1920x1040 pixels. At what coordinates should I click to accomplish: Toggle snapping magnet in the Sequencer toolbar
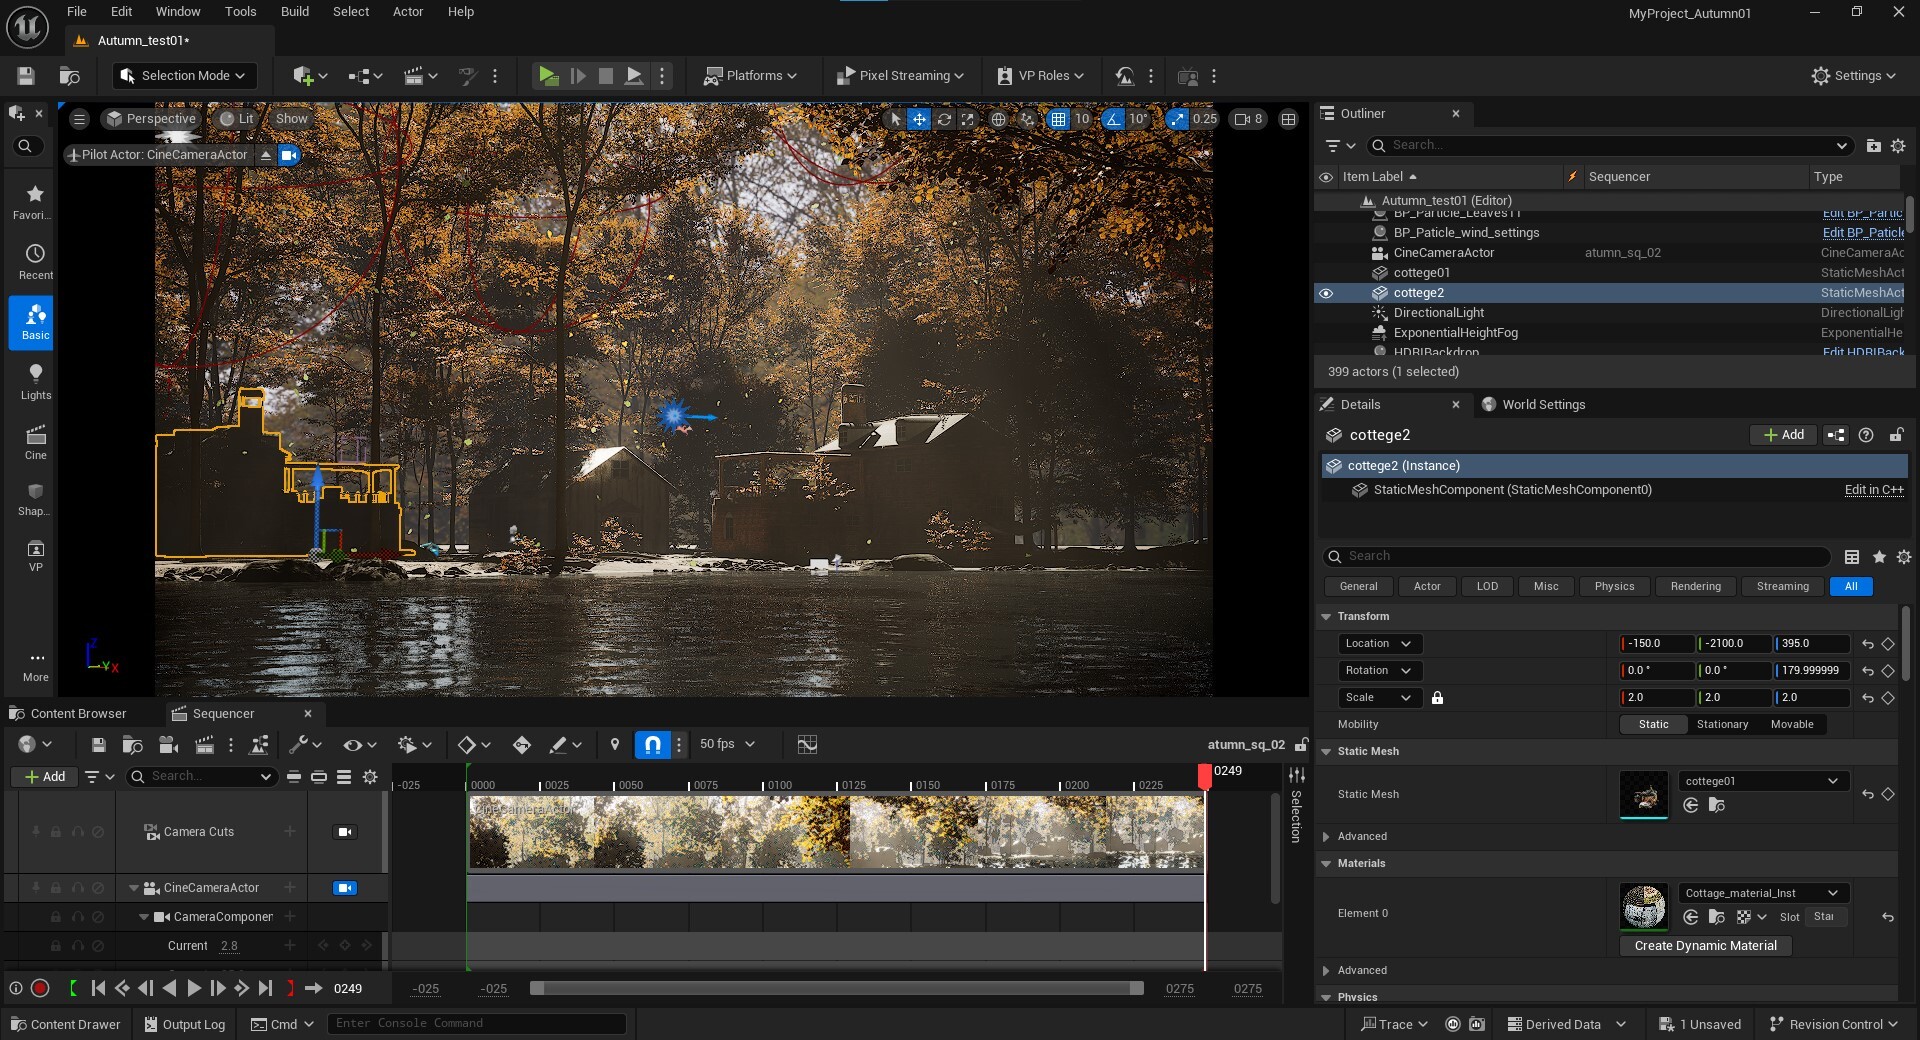(x=651, y=744)
